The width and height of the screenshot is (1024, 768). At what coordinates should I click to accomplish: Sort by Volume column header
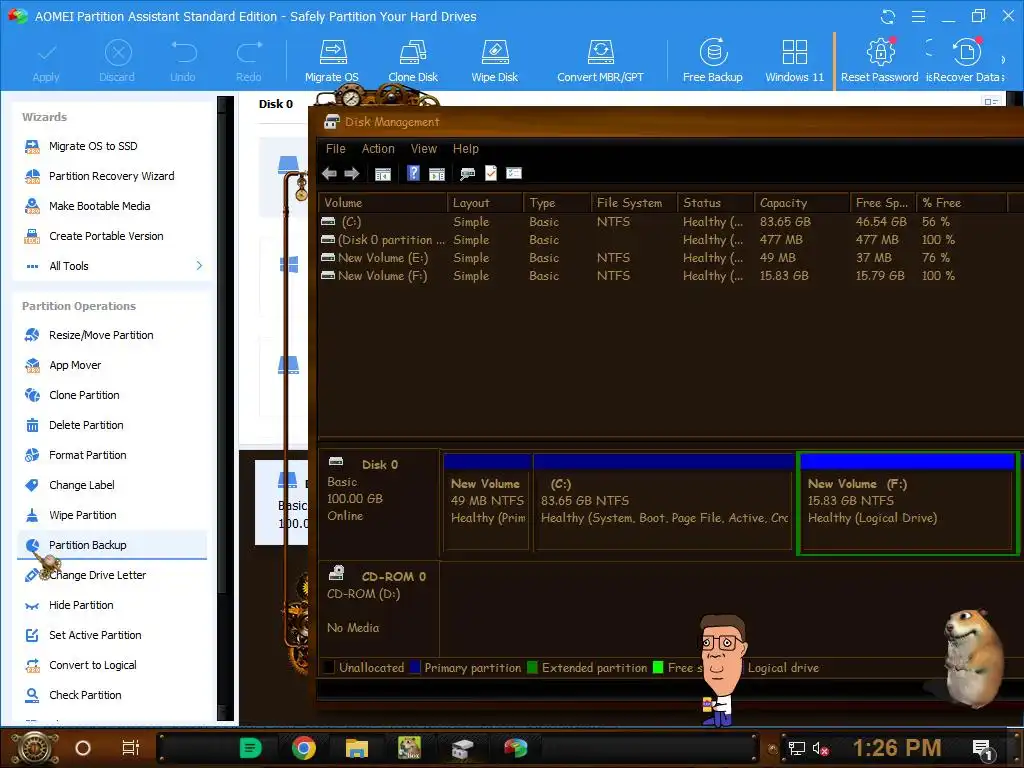click(x=383, y=203)
